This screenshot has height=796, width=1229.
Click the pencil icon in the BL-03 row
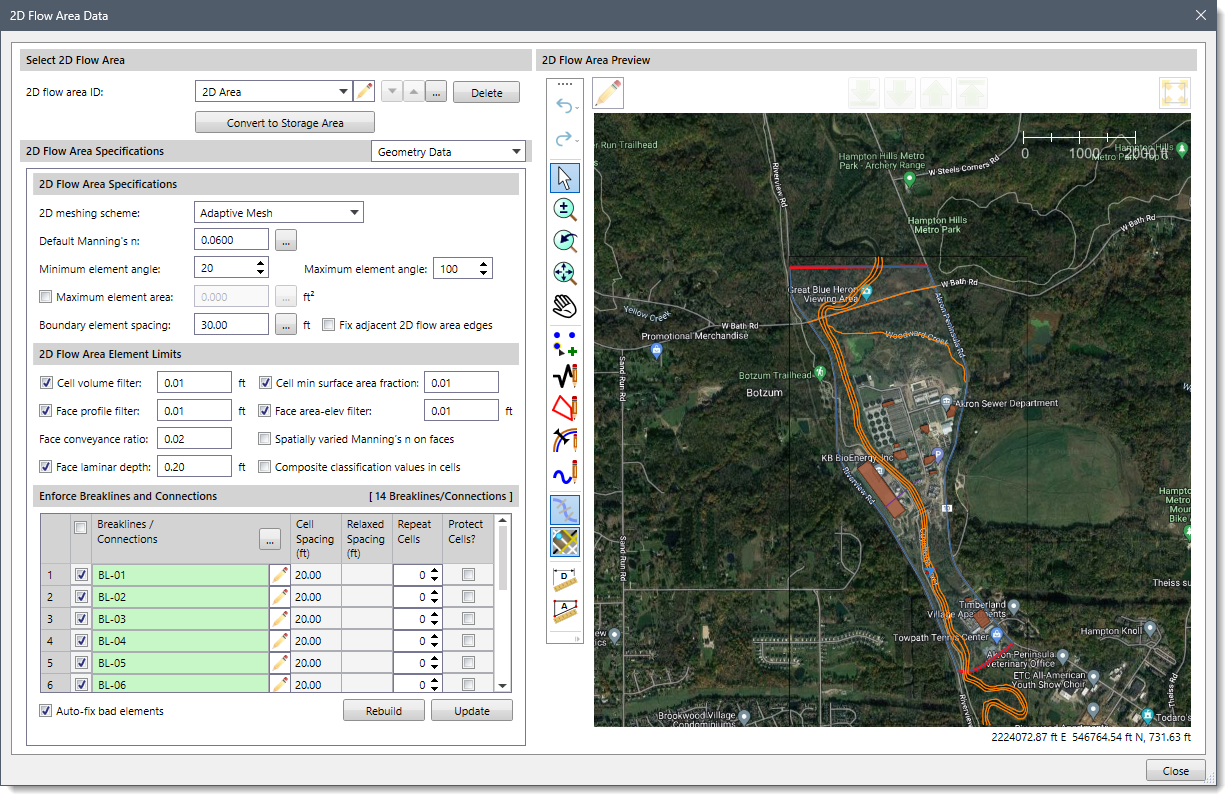click(280, 619)
